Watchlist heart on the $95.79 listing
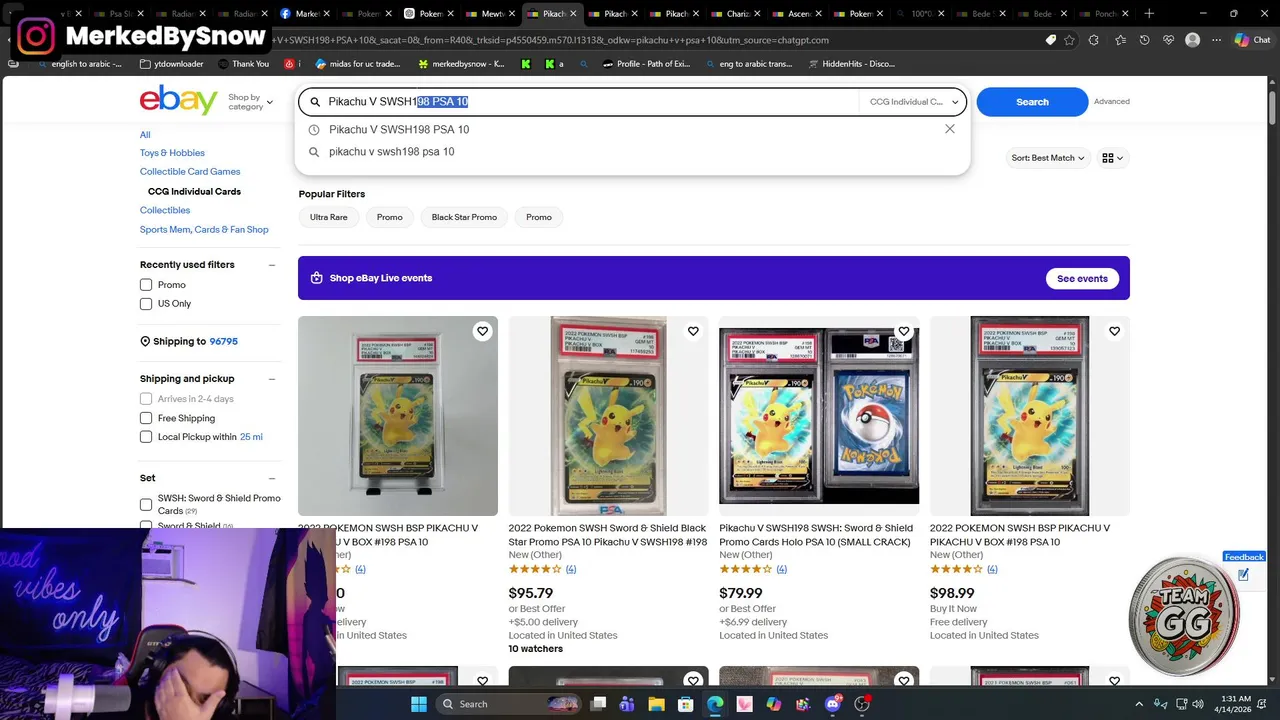 pos(693,331)
